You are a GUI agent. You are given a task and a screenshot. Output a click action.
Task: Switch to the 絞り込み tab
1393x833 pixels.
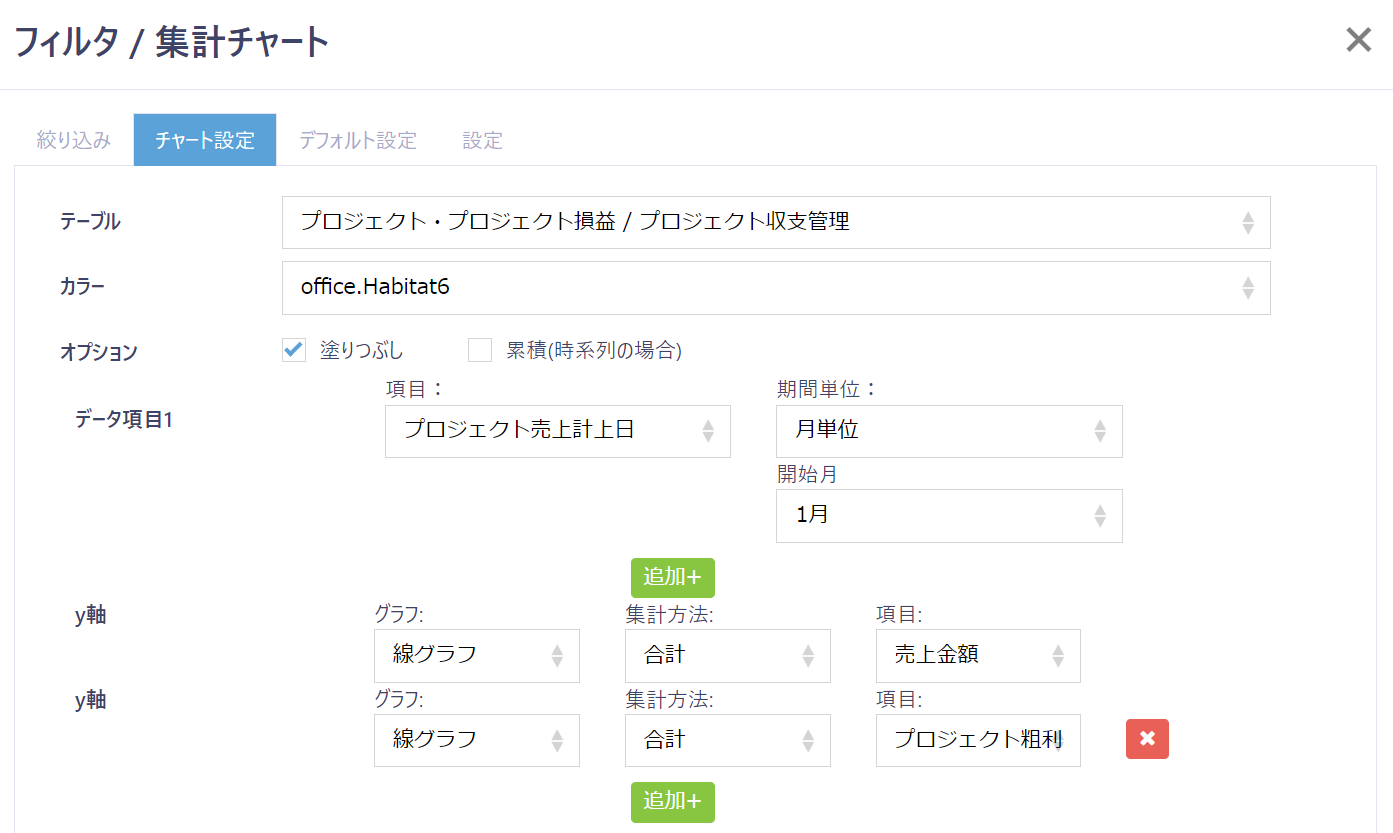point(74,140)
